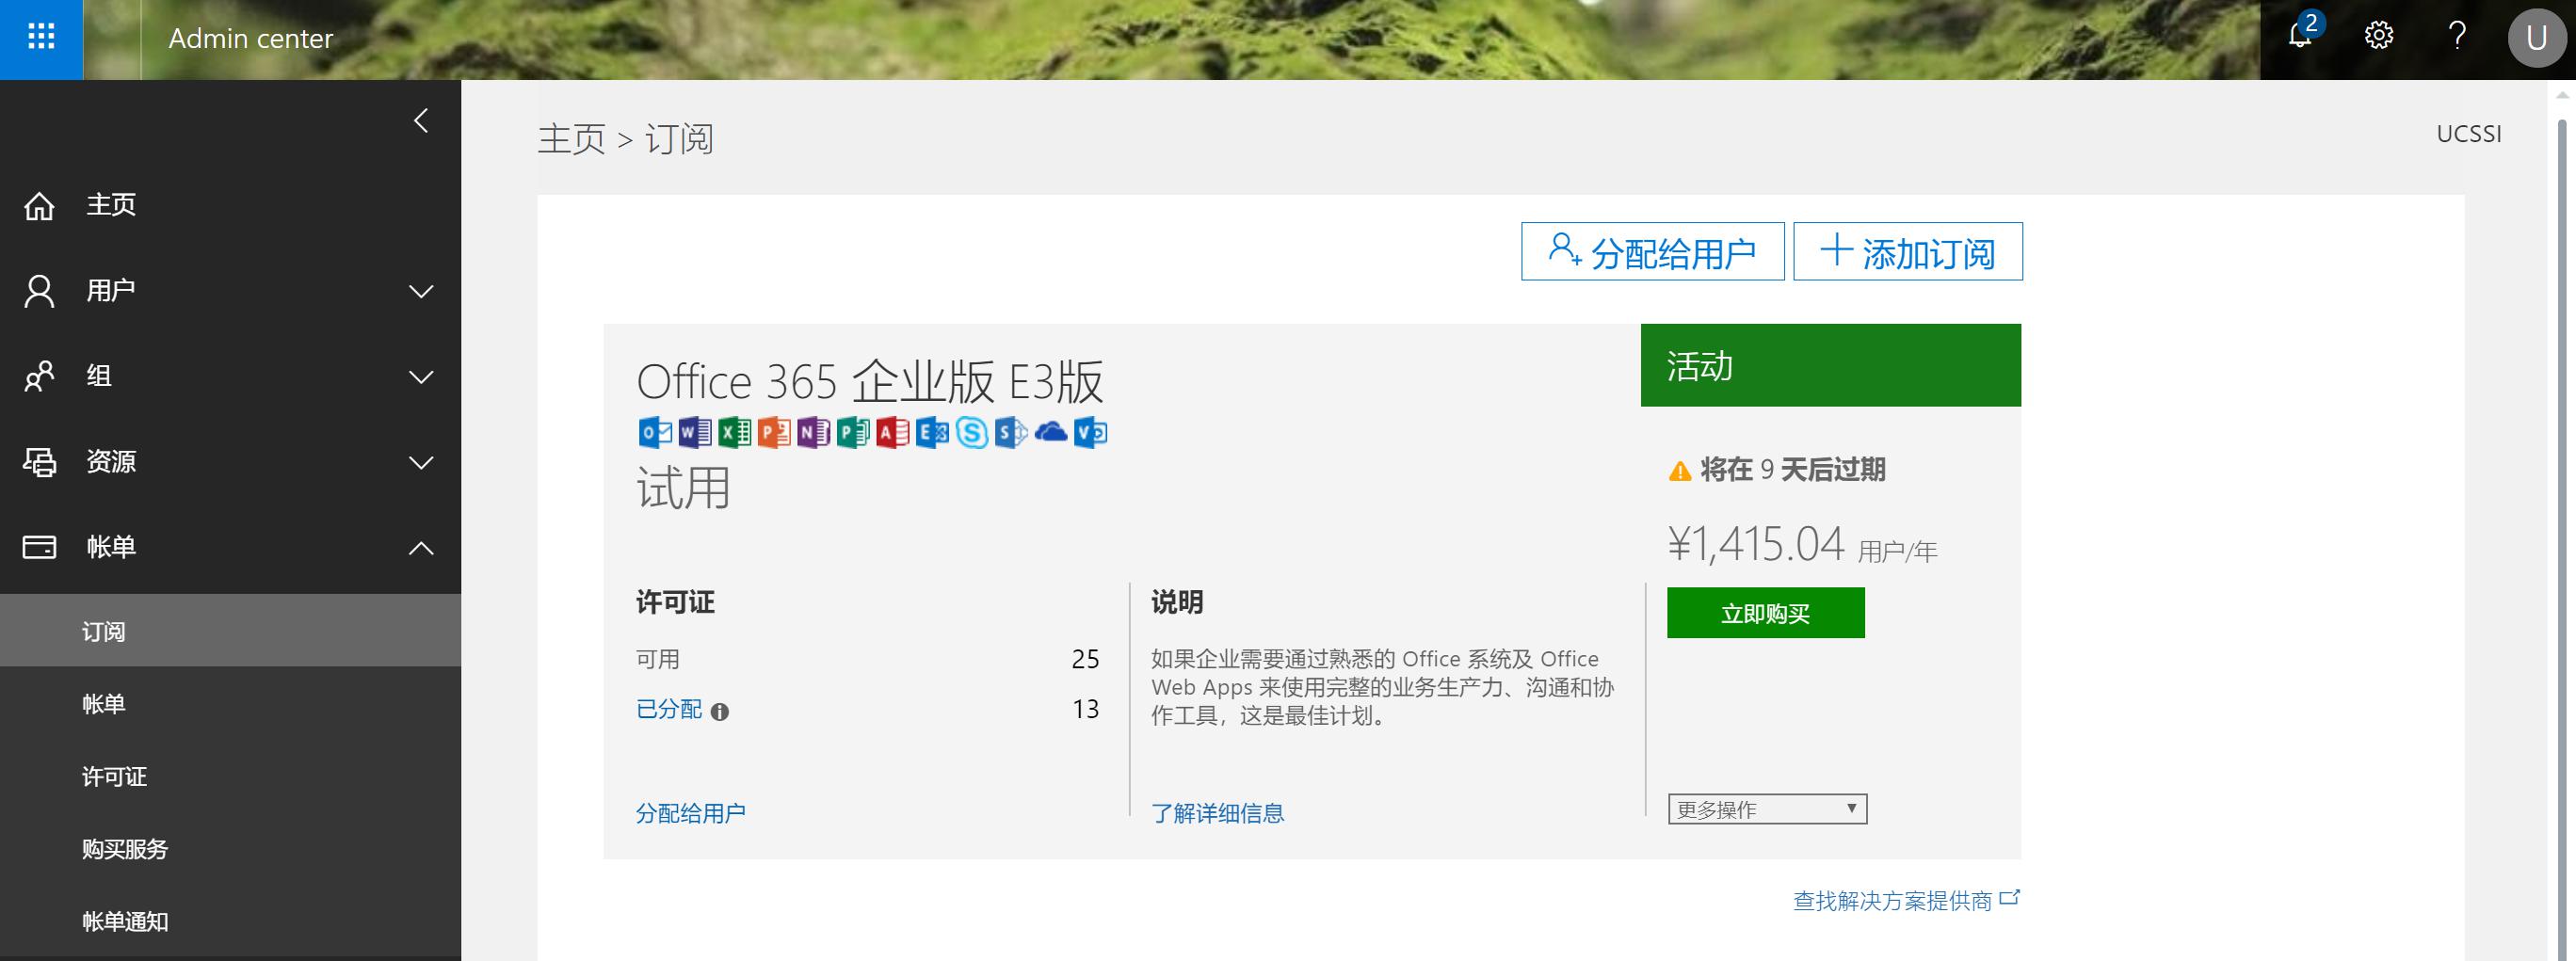The width and height of the screenshot is (2576, 961).
Task: Open the 已分配 link
Action: [x=669, y=709]
